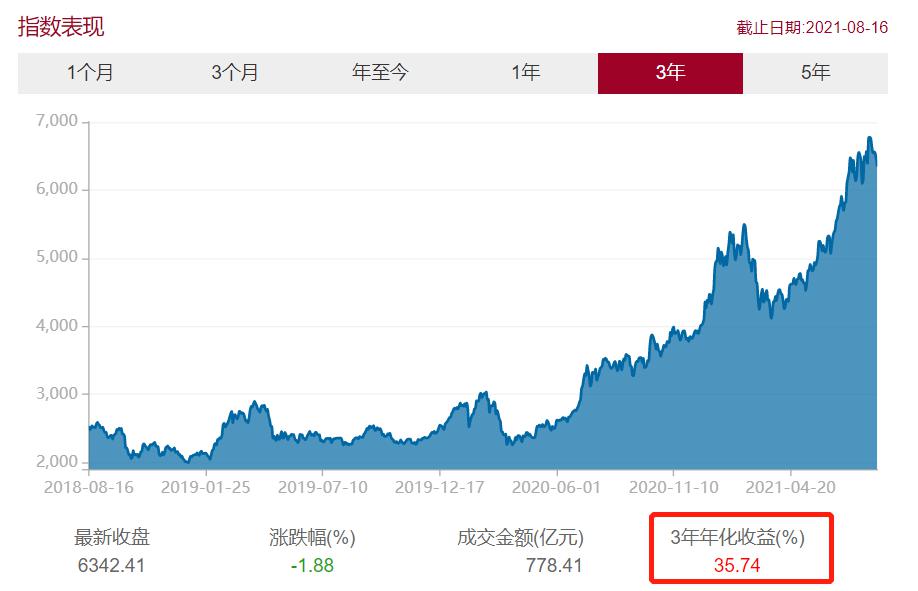Click the 截止日期 2021-08-16 text

(x=812, y=28)
